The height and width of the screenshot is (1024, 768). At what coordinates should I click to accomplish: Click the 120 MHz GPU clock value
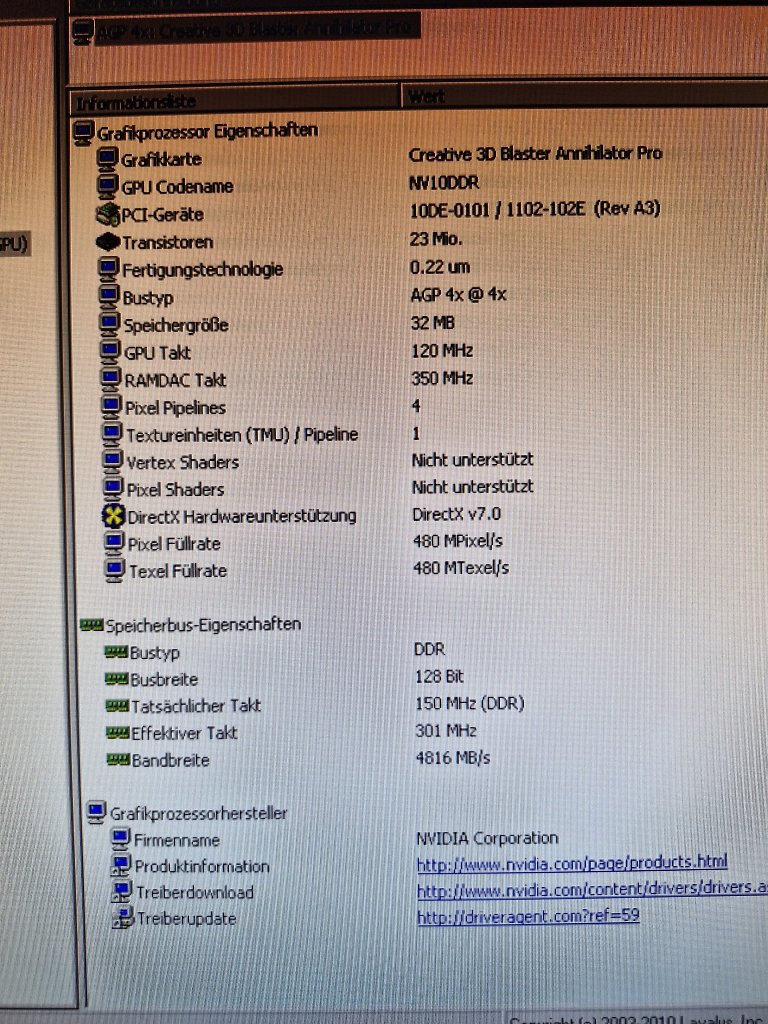[x=442, y=351]
